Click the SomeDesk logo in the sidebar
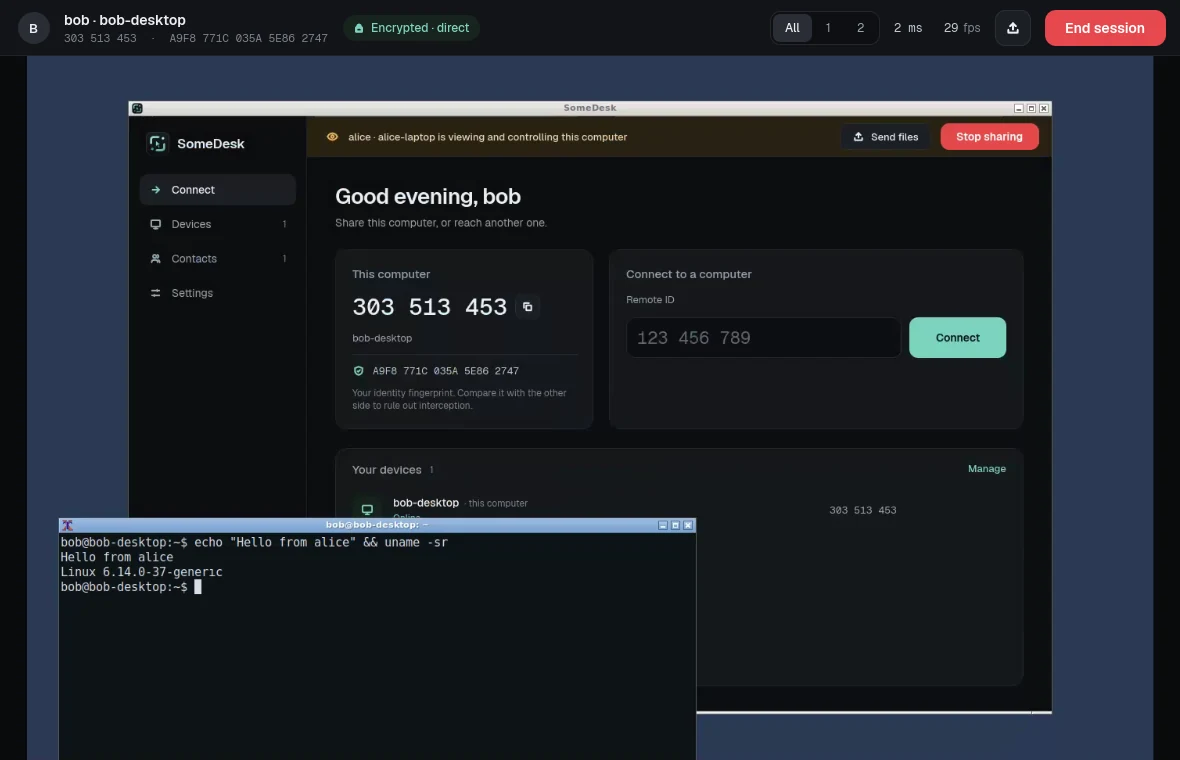Image resolution: width=1180 pixels, height=760 pixels. [x=157, y=143]
